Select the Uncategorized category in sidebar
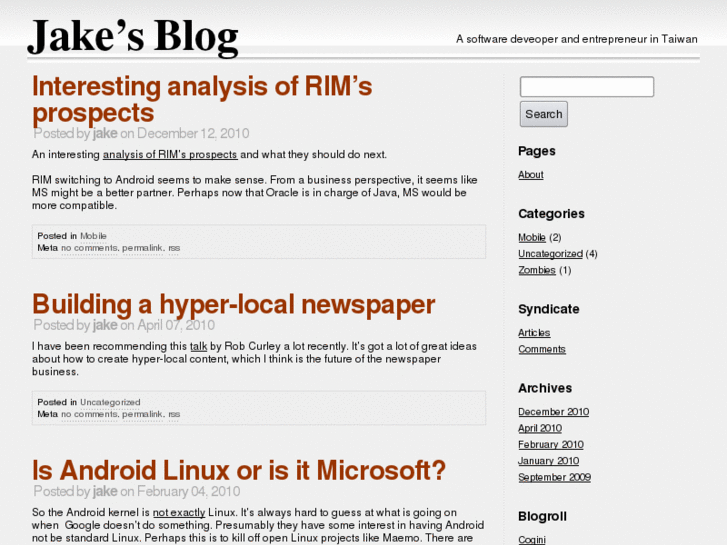 [550, 254]
